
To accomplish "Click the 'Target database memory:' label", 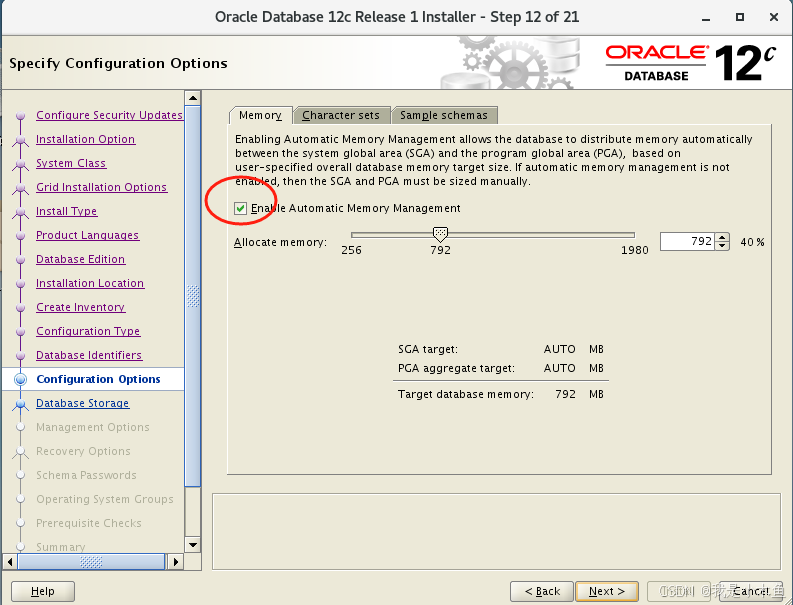I will tap(466, 395).
